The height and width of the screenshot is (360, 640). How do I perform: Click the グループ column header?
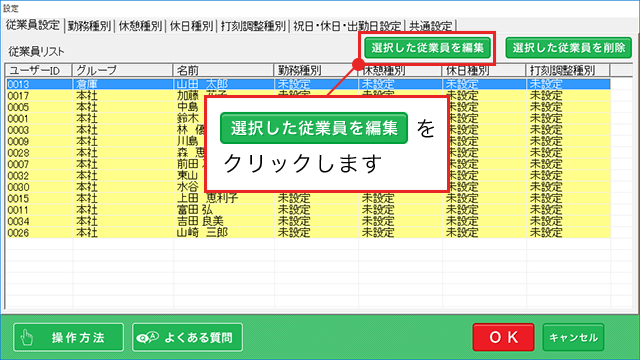click(123, 70)
